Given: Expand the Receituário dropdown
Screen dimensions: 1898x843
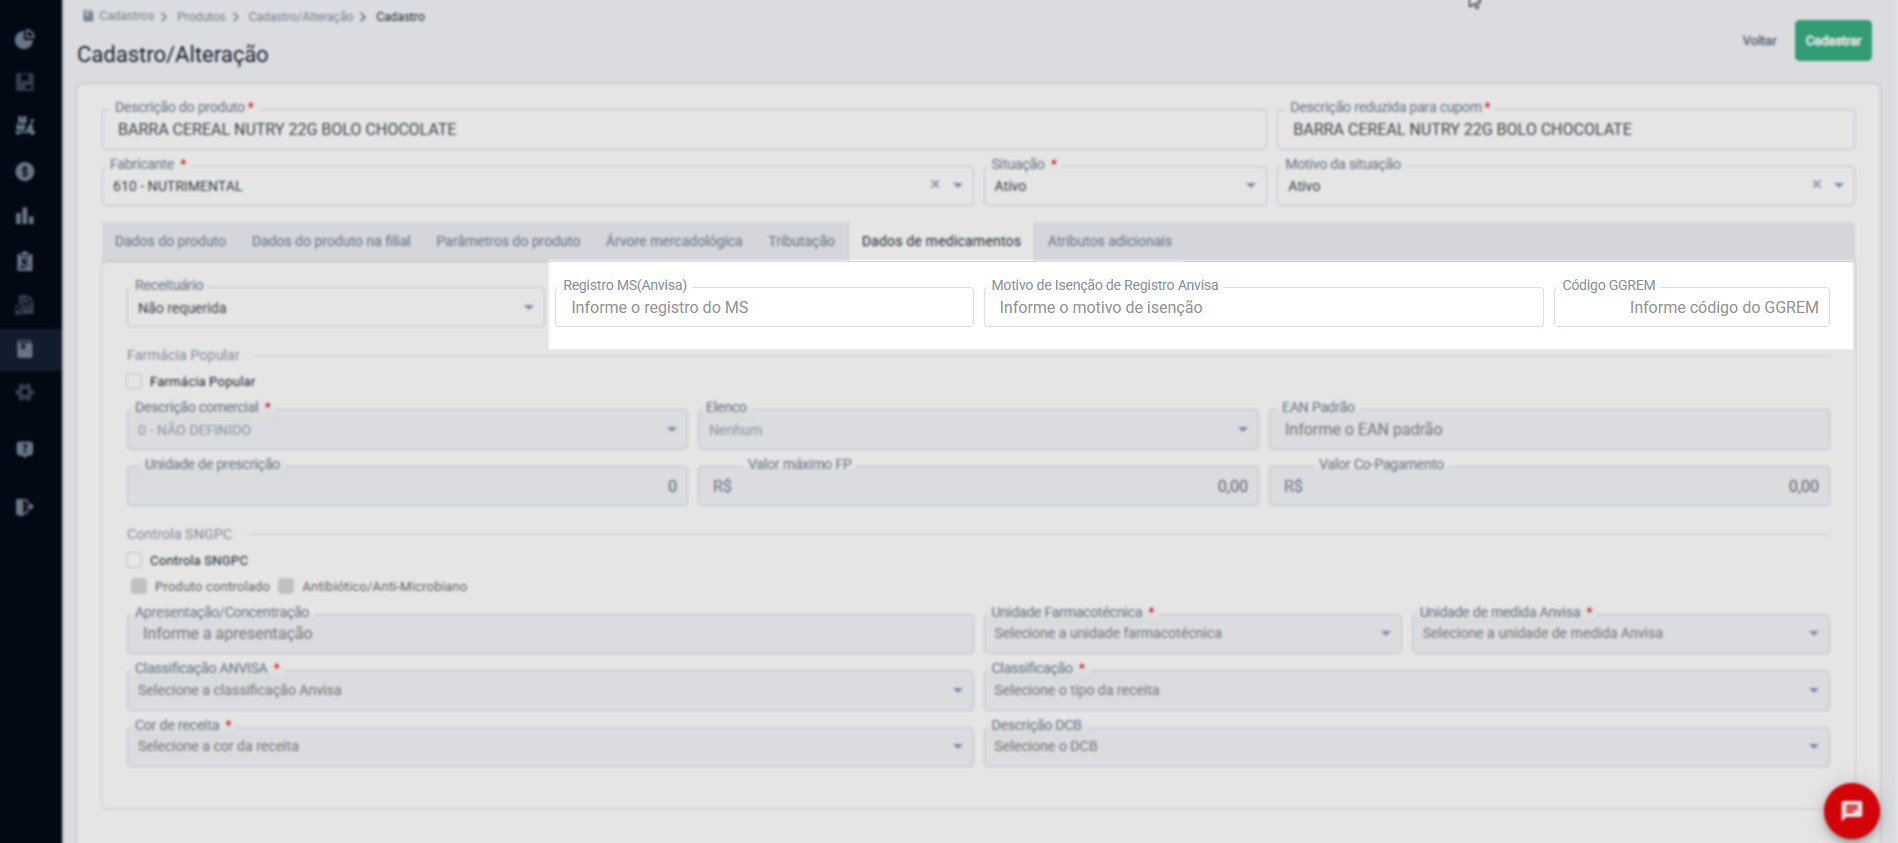Looking at the screenshot, I should point(335,308).
